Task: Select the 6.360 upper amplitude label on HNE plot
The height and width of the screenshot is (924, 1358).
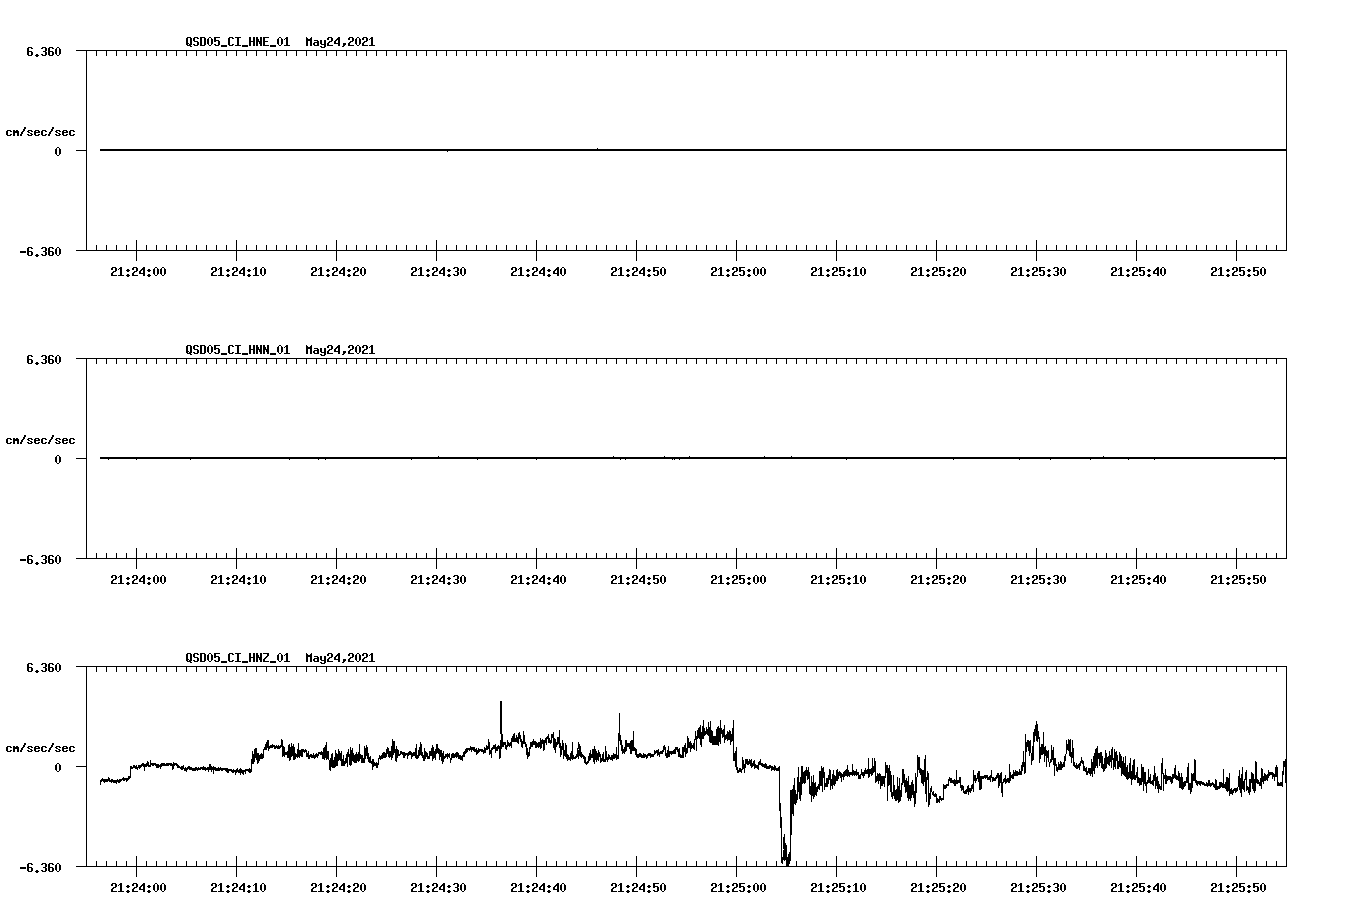Action: click(42, 50)
